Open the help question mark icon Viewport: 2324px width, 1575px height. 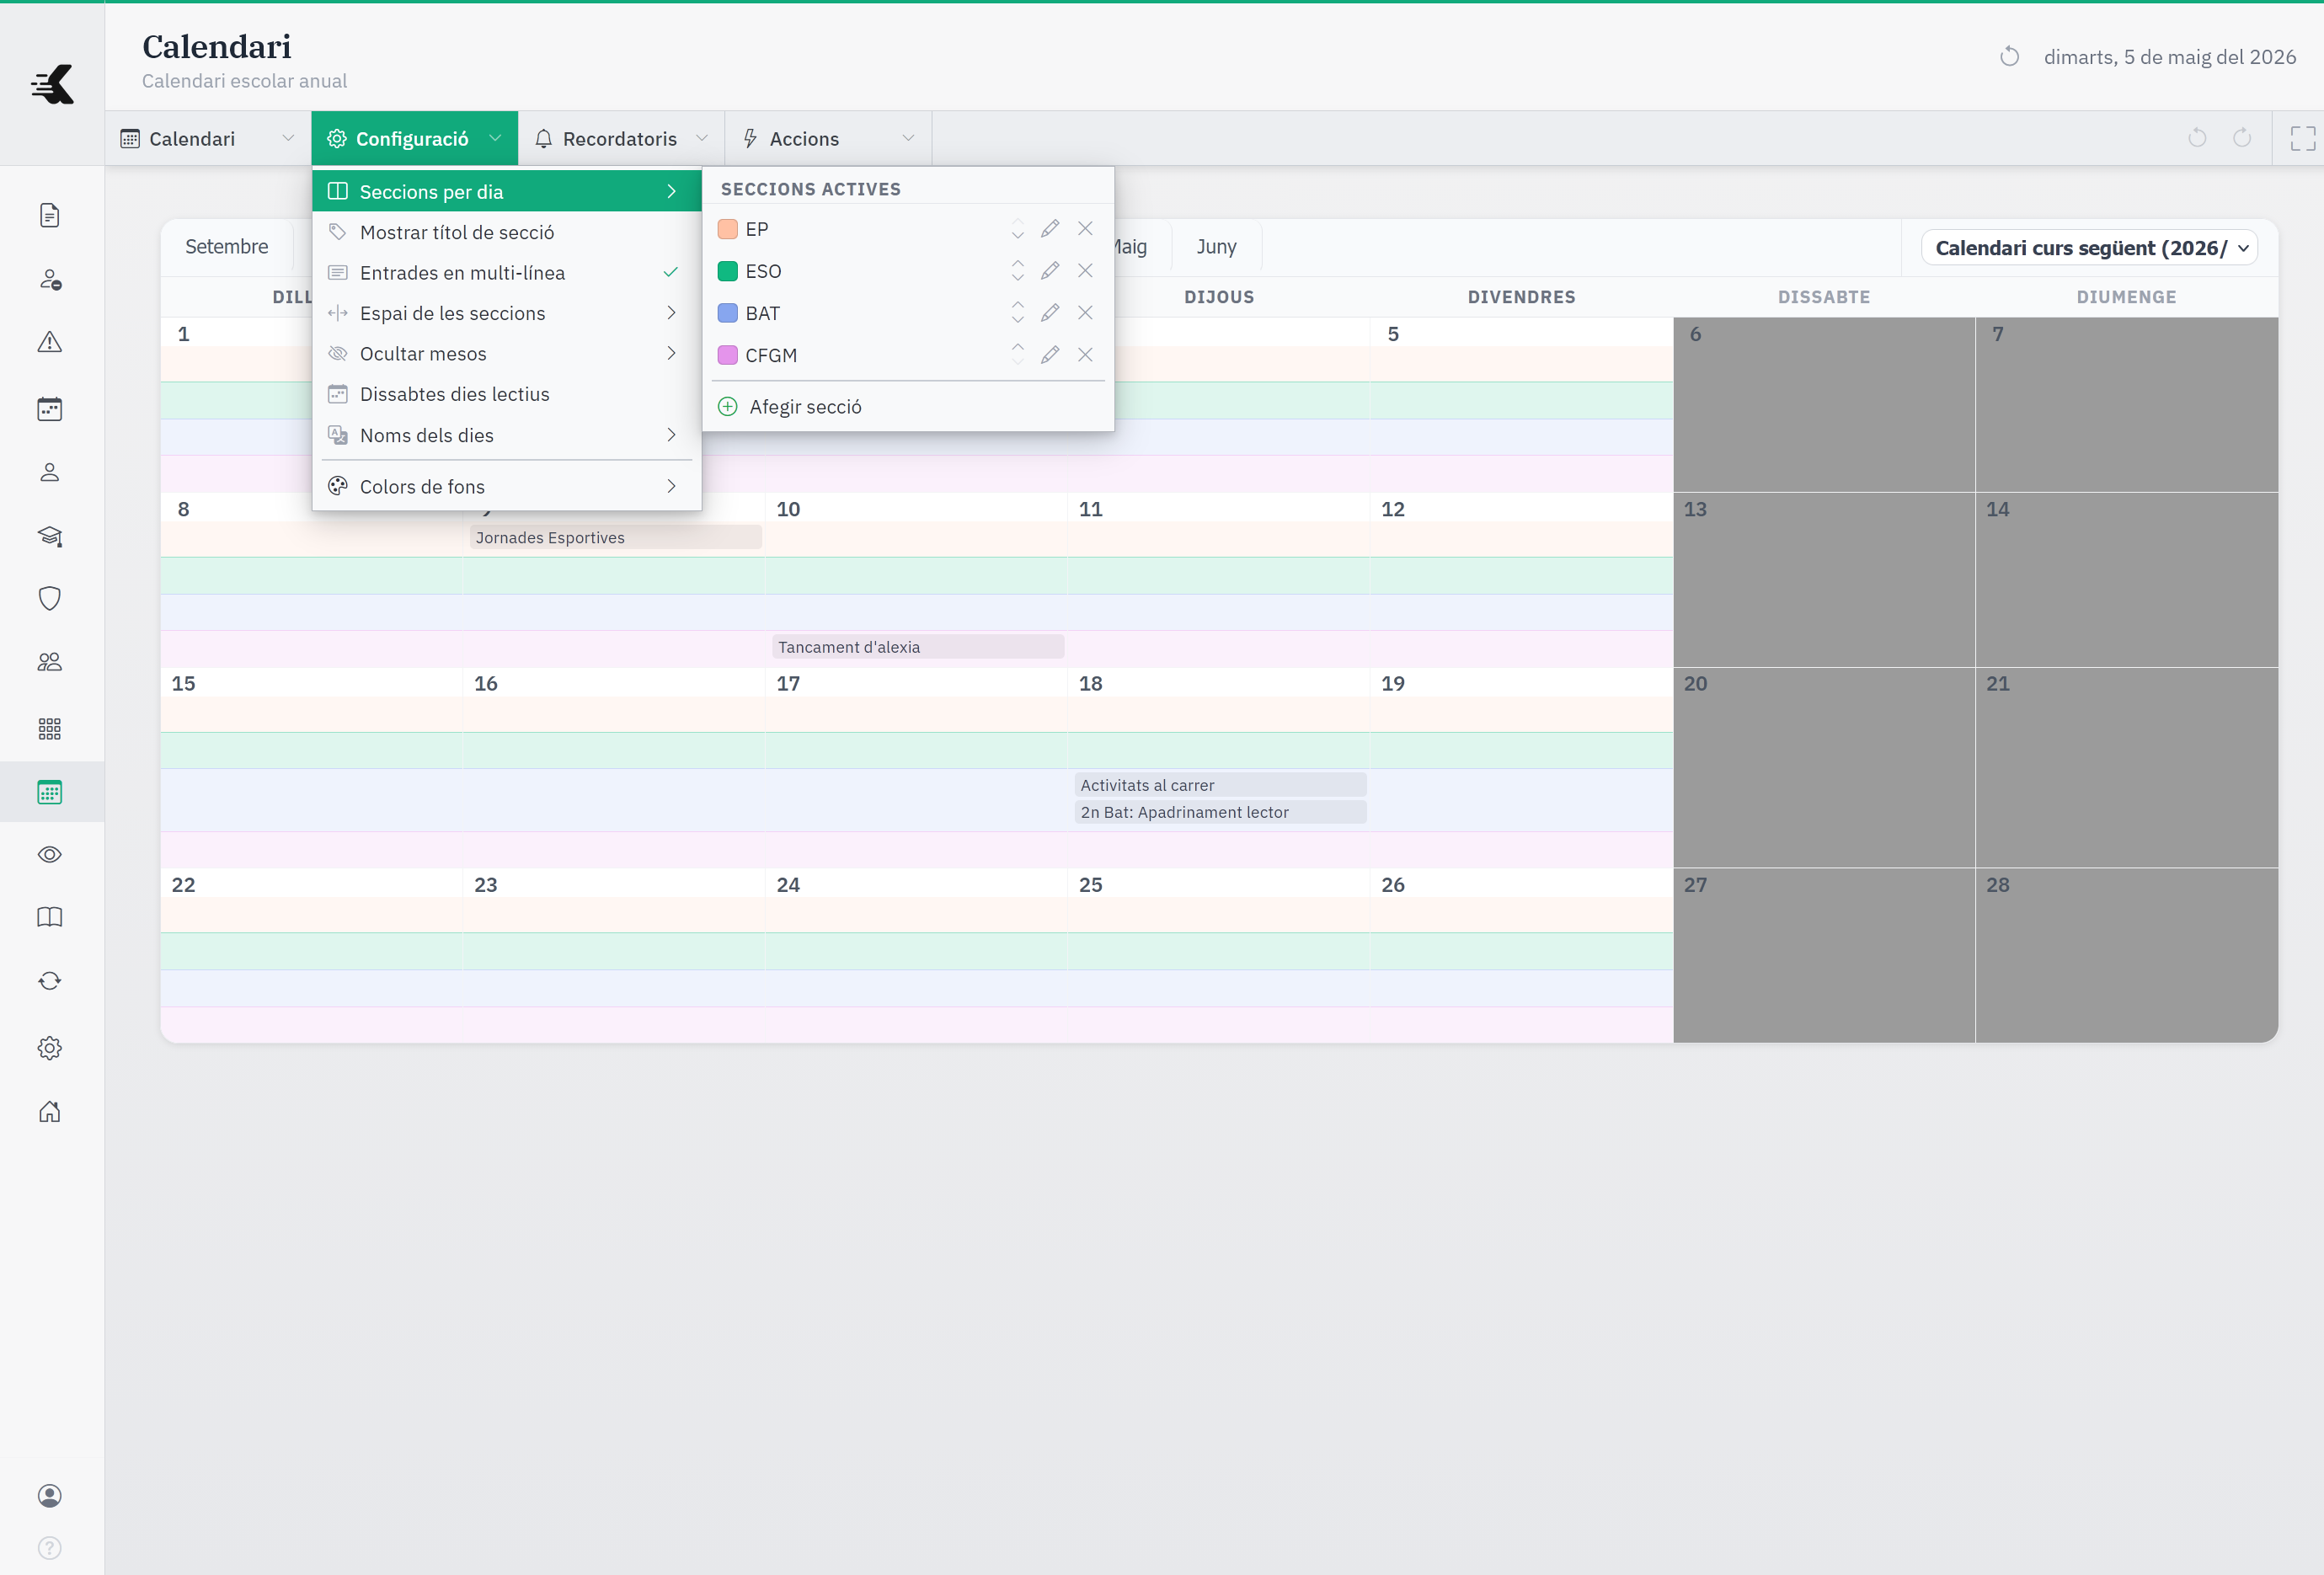[50, 1548]
